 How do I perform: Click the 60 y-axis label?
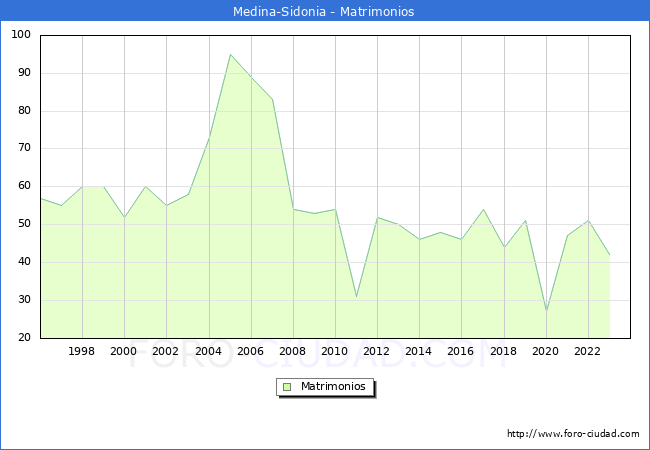pos(24,186)
